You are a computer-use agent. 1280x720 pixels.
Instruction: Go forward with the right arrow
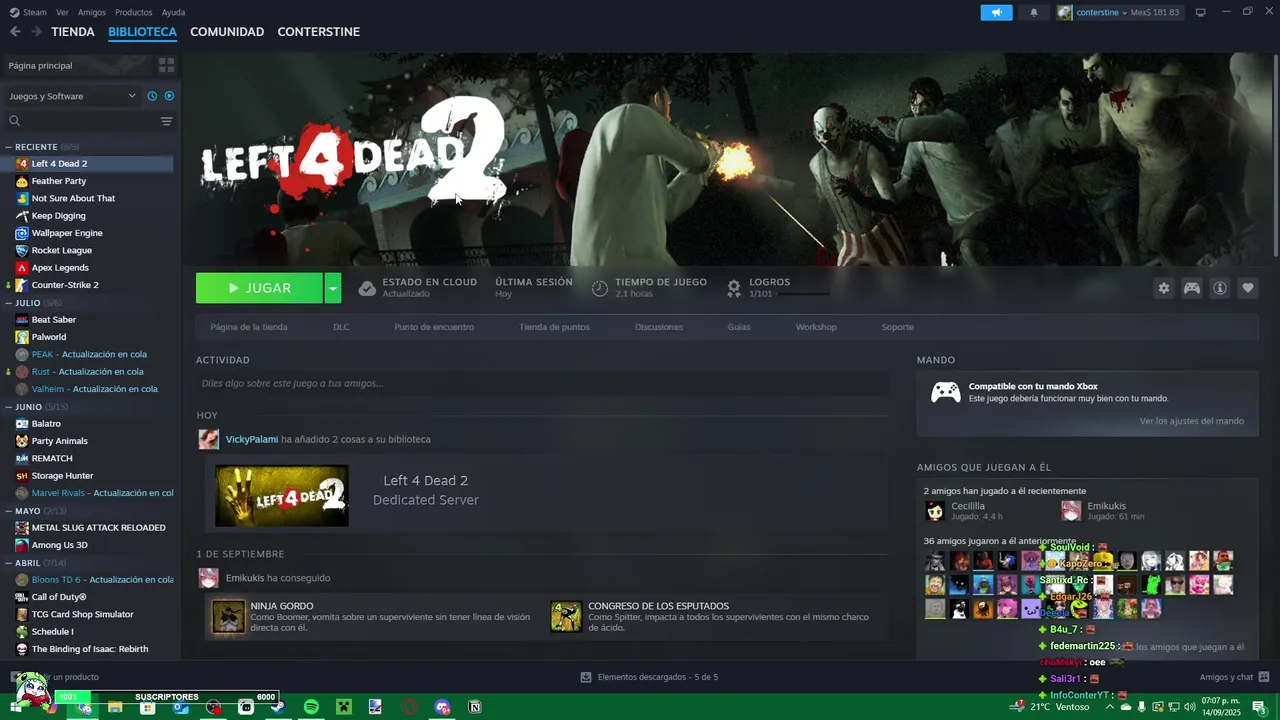pos(36,32)
